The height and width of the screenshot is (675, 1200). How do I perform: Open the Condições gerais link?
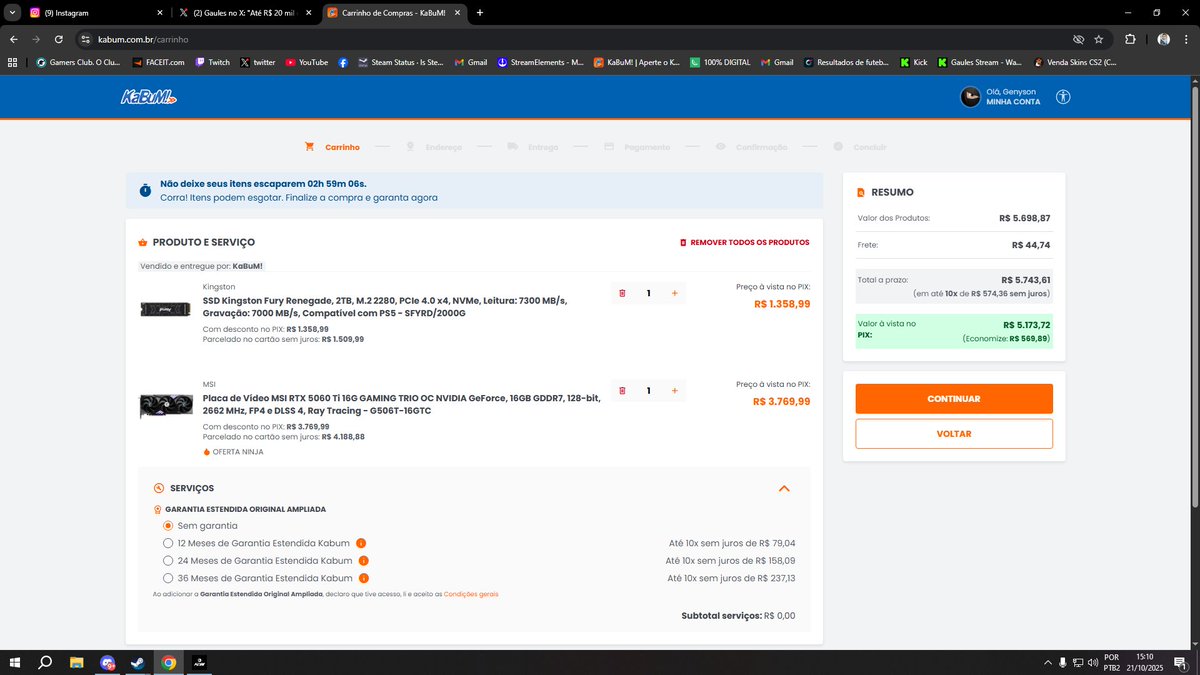coord(471,594)
